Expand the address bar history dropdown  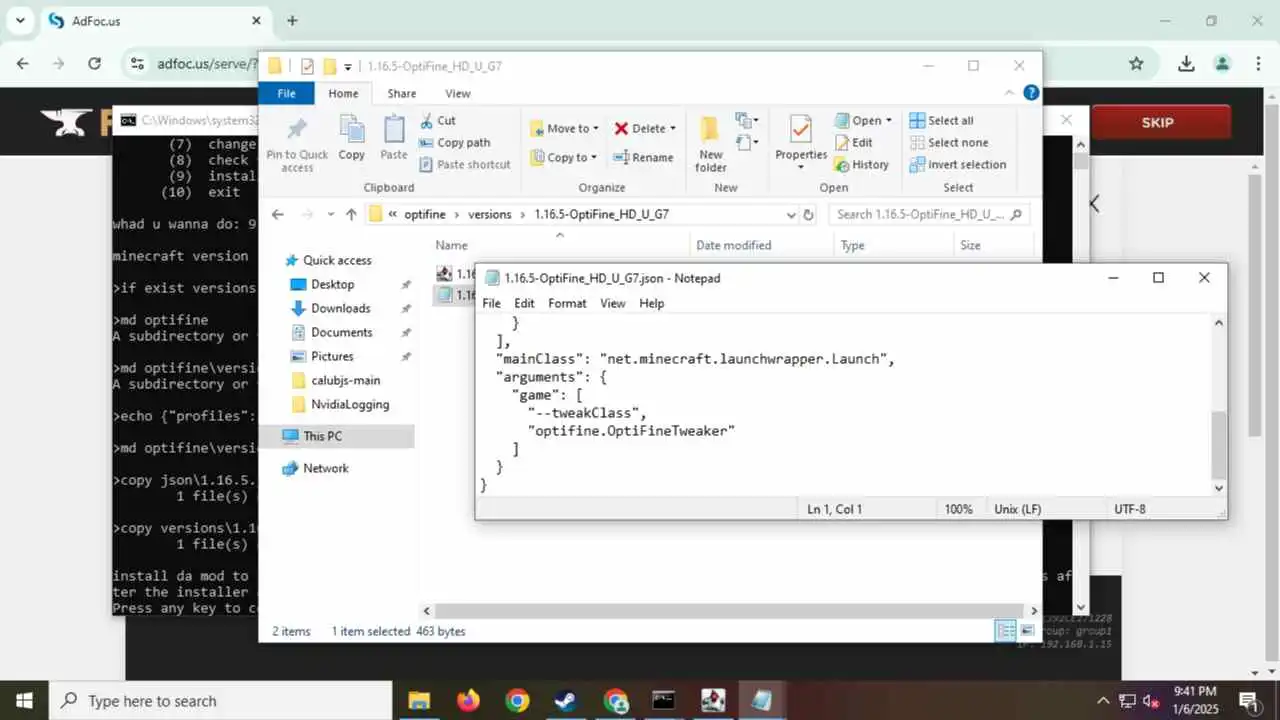[x=791, y=214]
